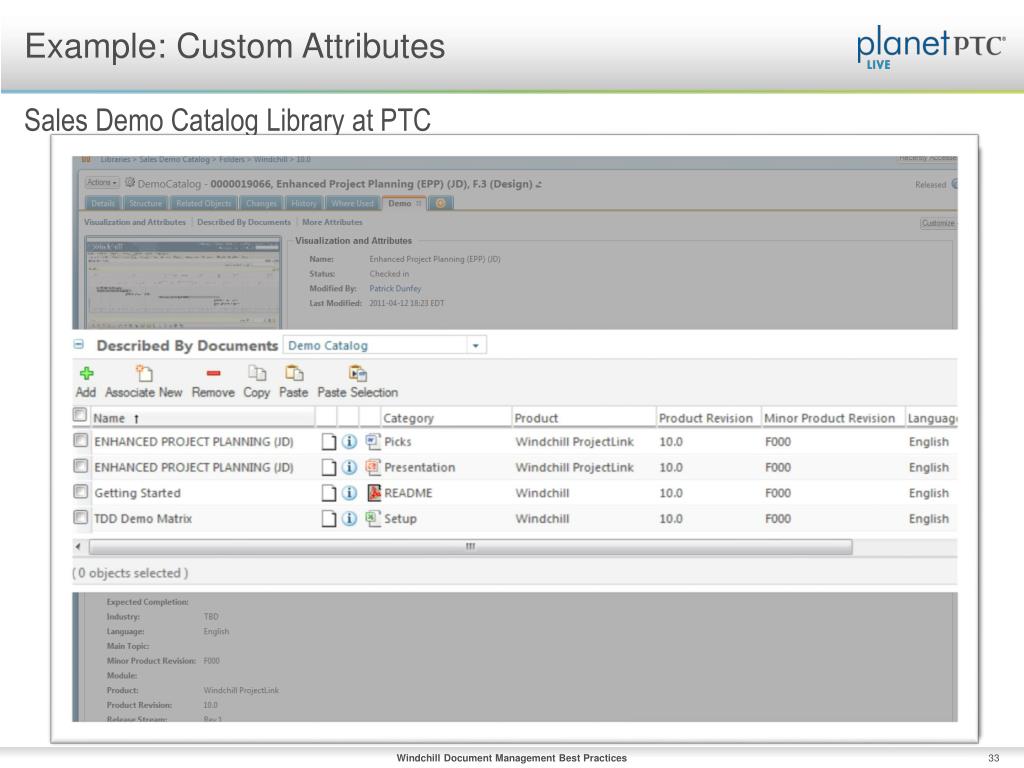Select the Demo tab
Image resolution: width=1024 pixels, height=768 pixels.
point(404,203)
